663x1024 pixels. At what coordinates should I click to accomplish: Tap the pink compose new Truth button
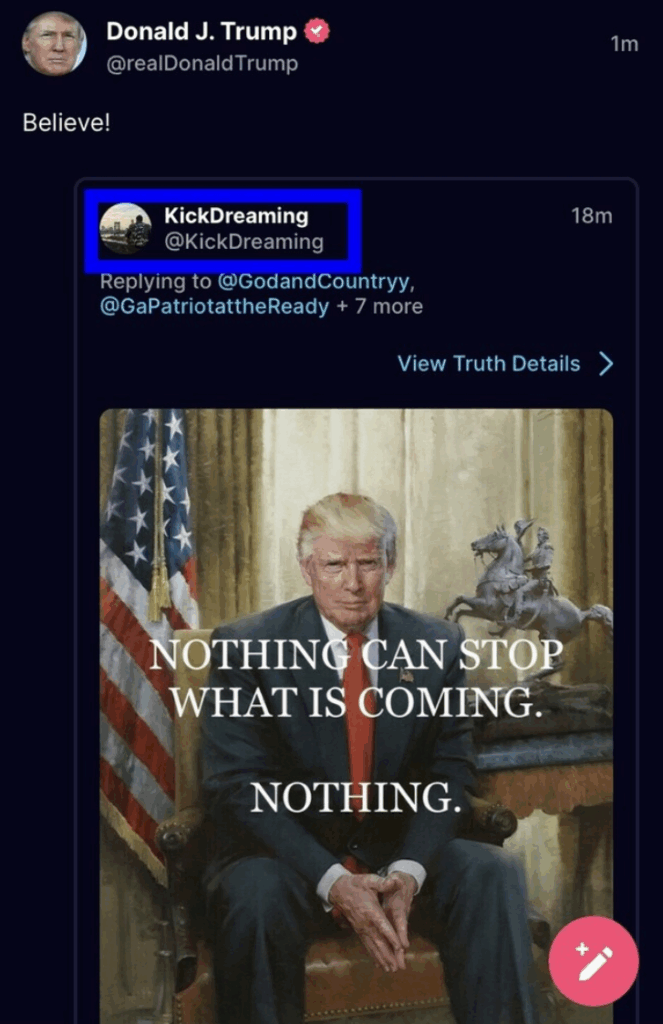(593, 961)
